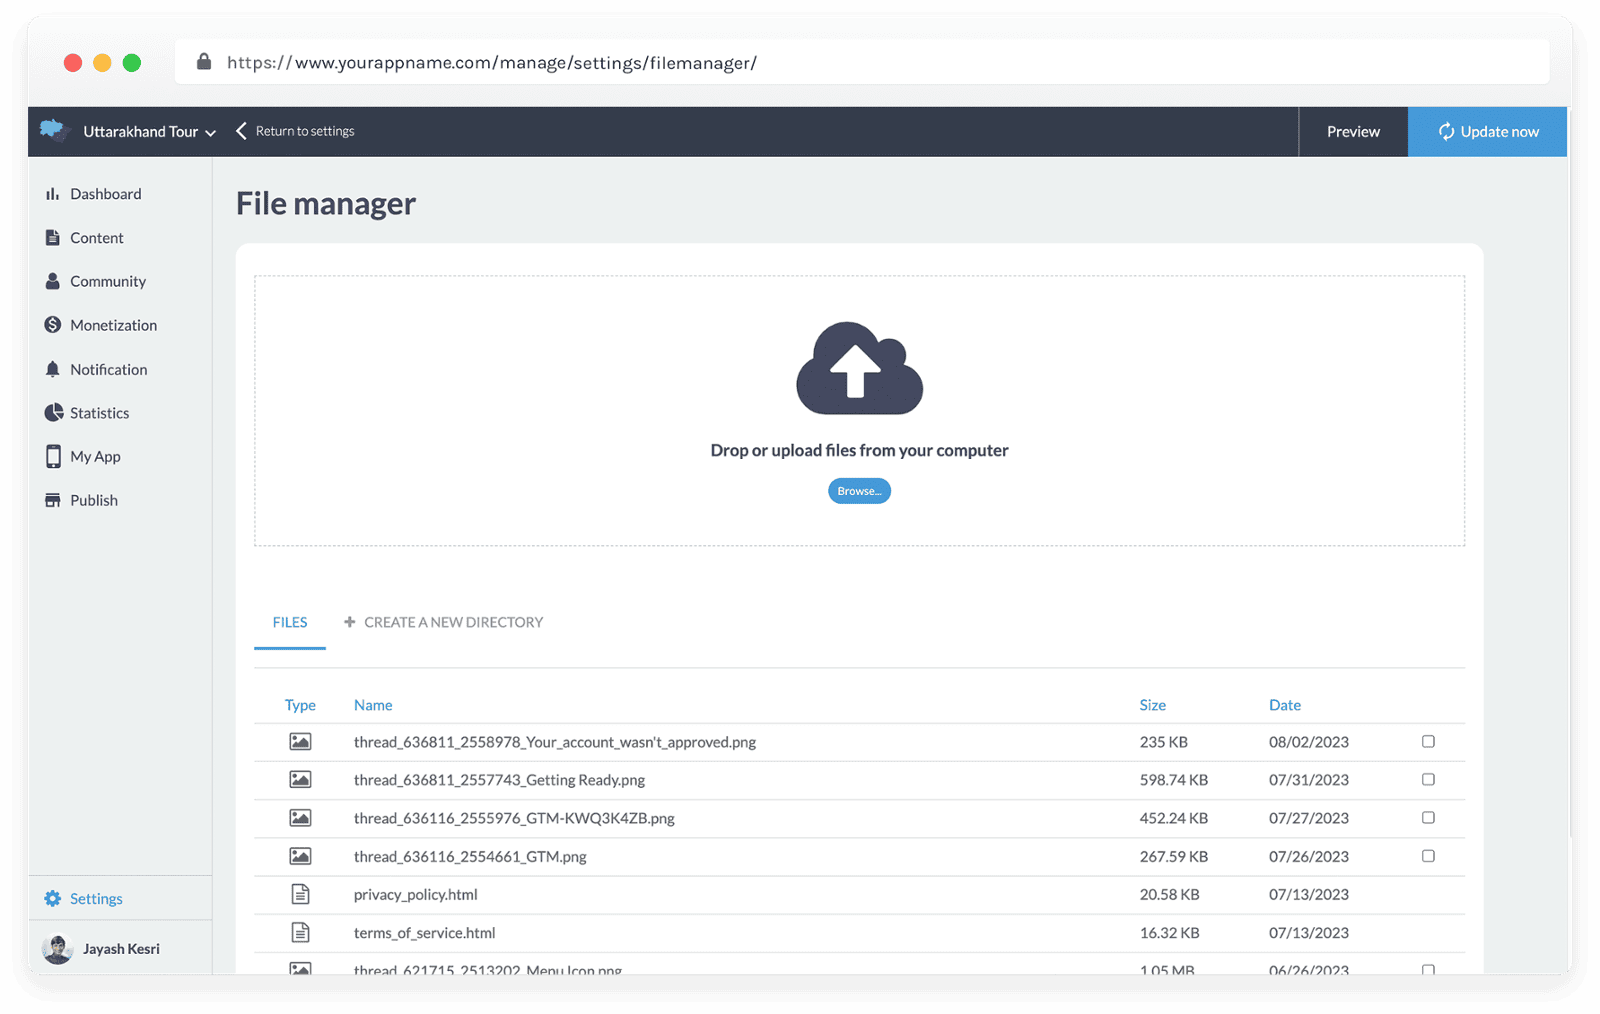Check the box for GTM-KWQ3K4ZB.png

click(1428, 818)
